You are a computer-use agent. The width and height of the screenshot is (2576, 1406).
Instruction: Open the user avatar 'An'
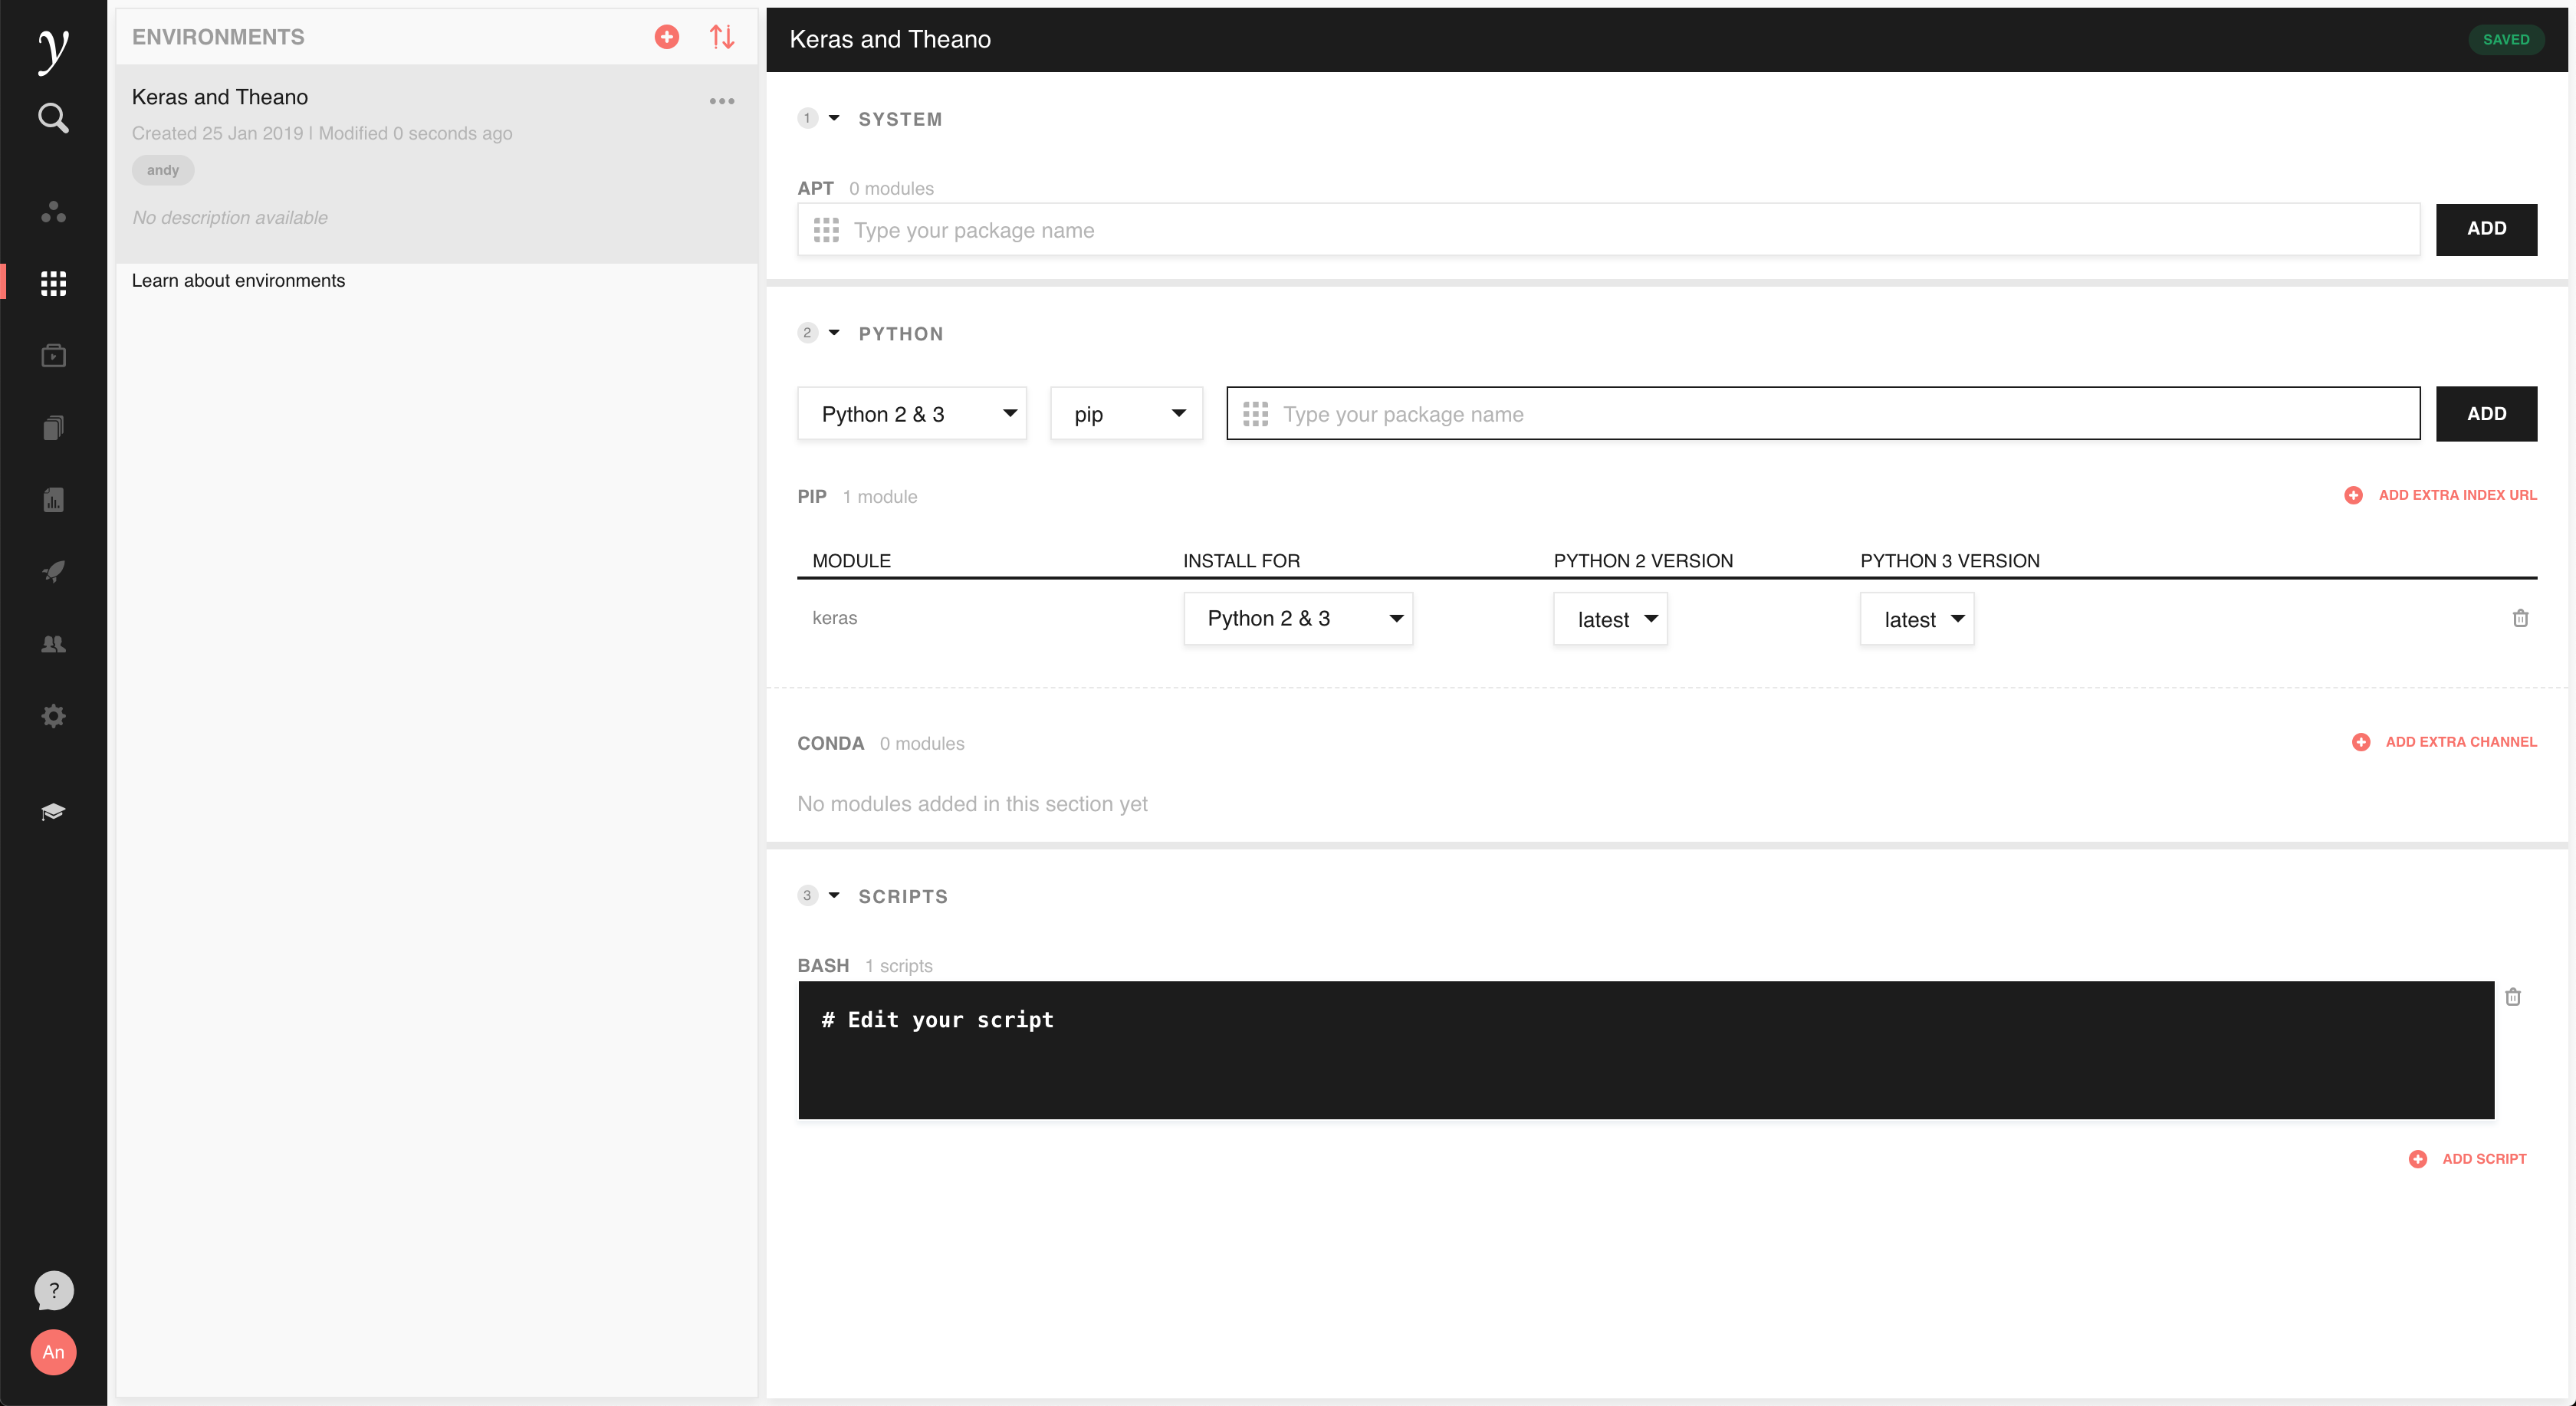click(x=53, y=1352)
